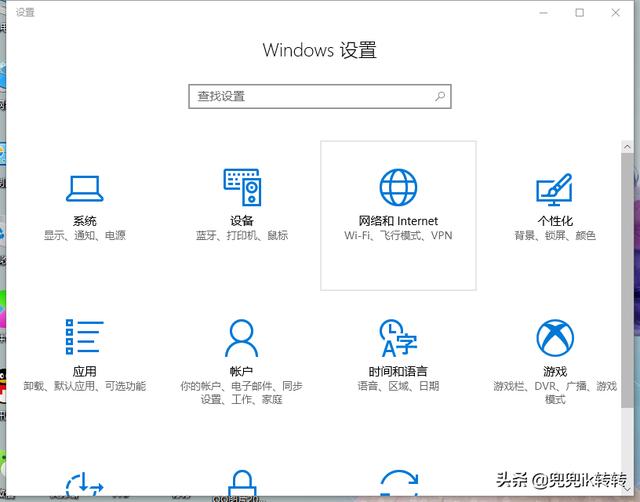Click the 显示、通知、电源 description text

85,235
